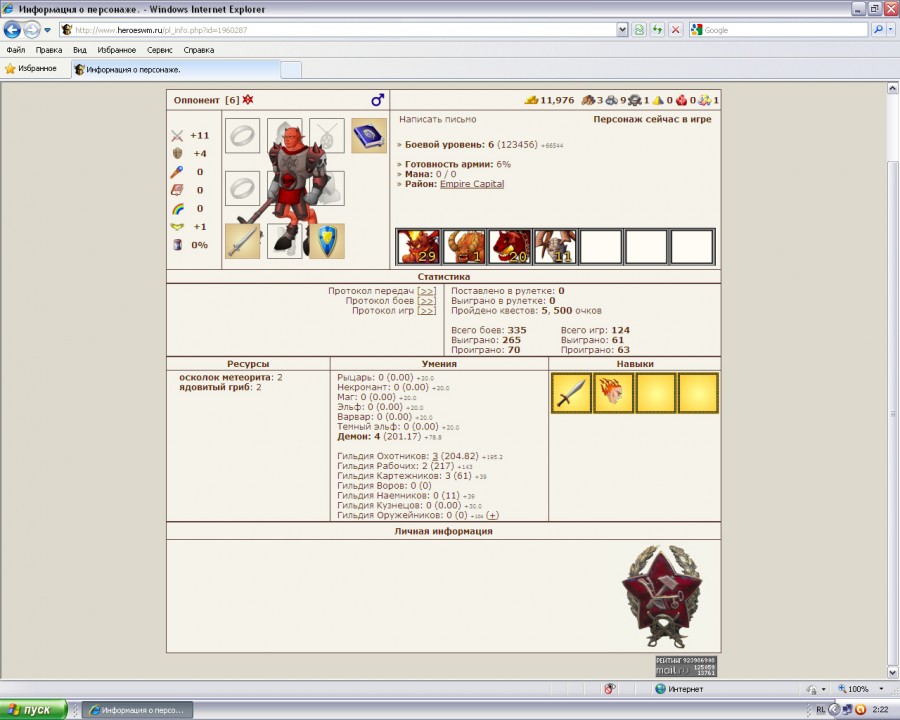900x720 pixels.
Task: Open the Правка menu
Action: [x=49, y=50]
